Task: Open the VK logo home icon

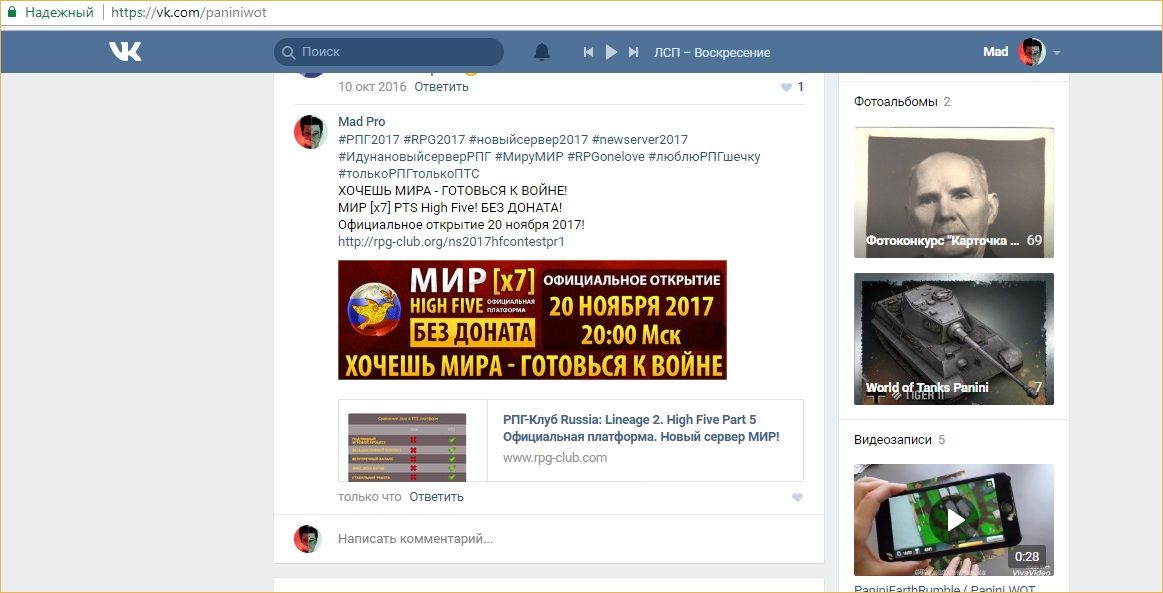Action: click(125, 51)
